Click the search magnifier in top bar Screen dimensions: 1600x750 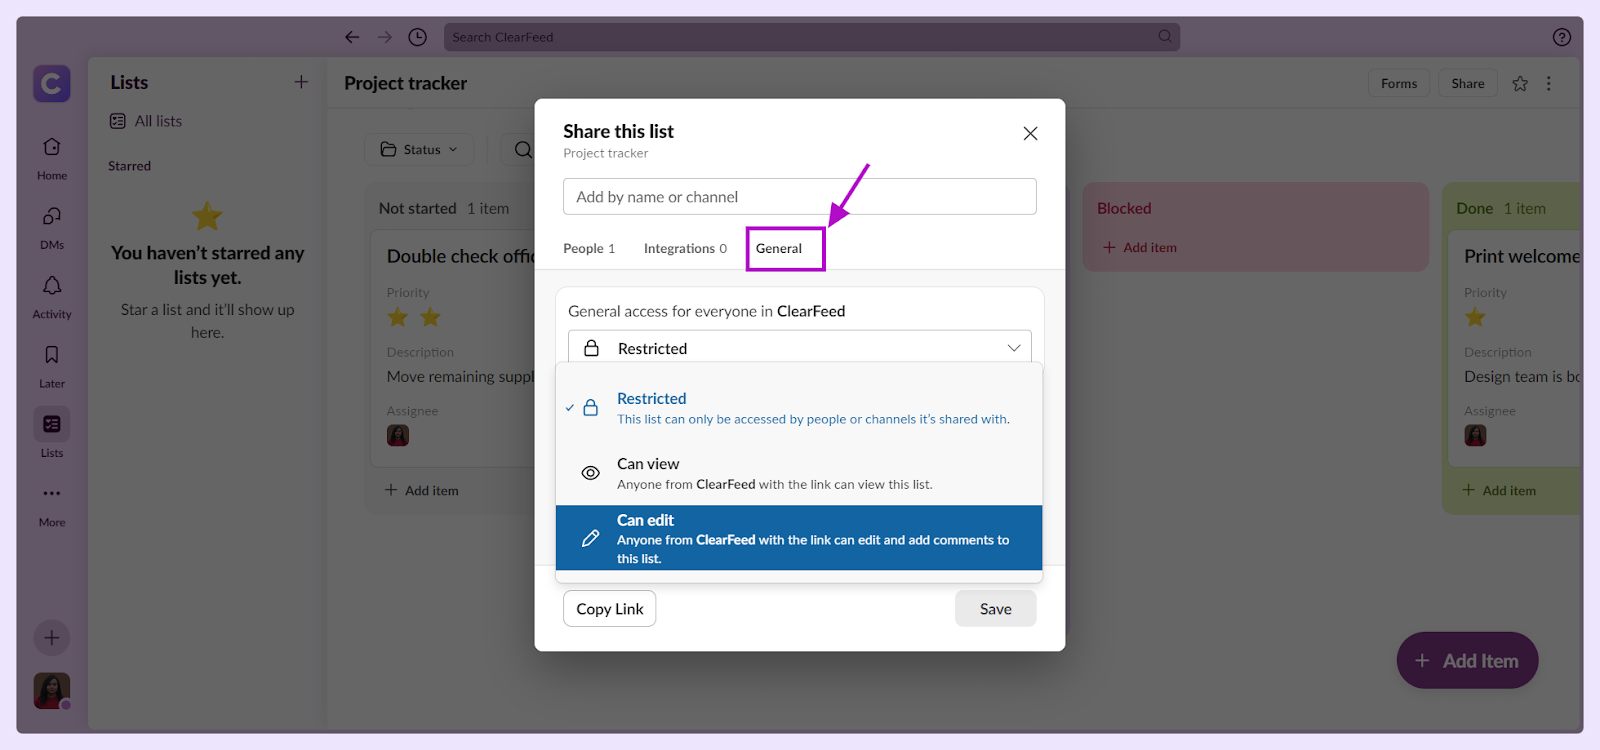1165,36
